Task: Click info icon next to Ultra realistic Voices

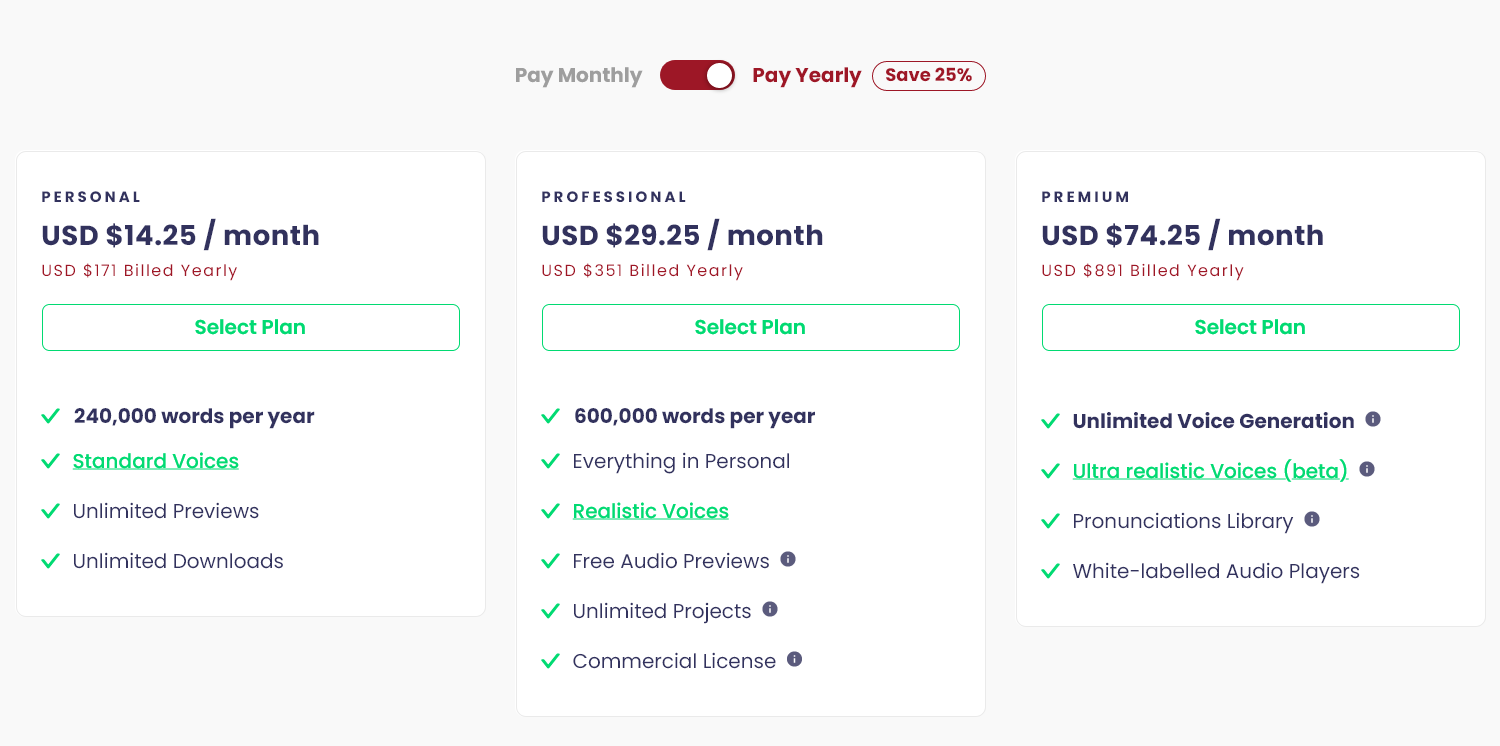Action: [x=1367, y=469]
